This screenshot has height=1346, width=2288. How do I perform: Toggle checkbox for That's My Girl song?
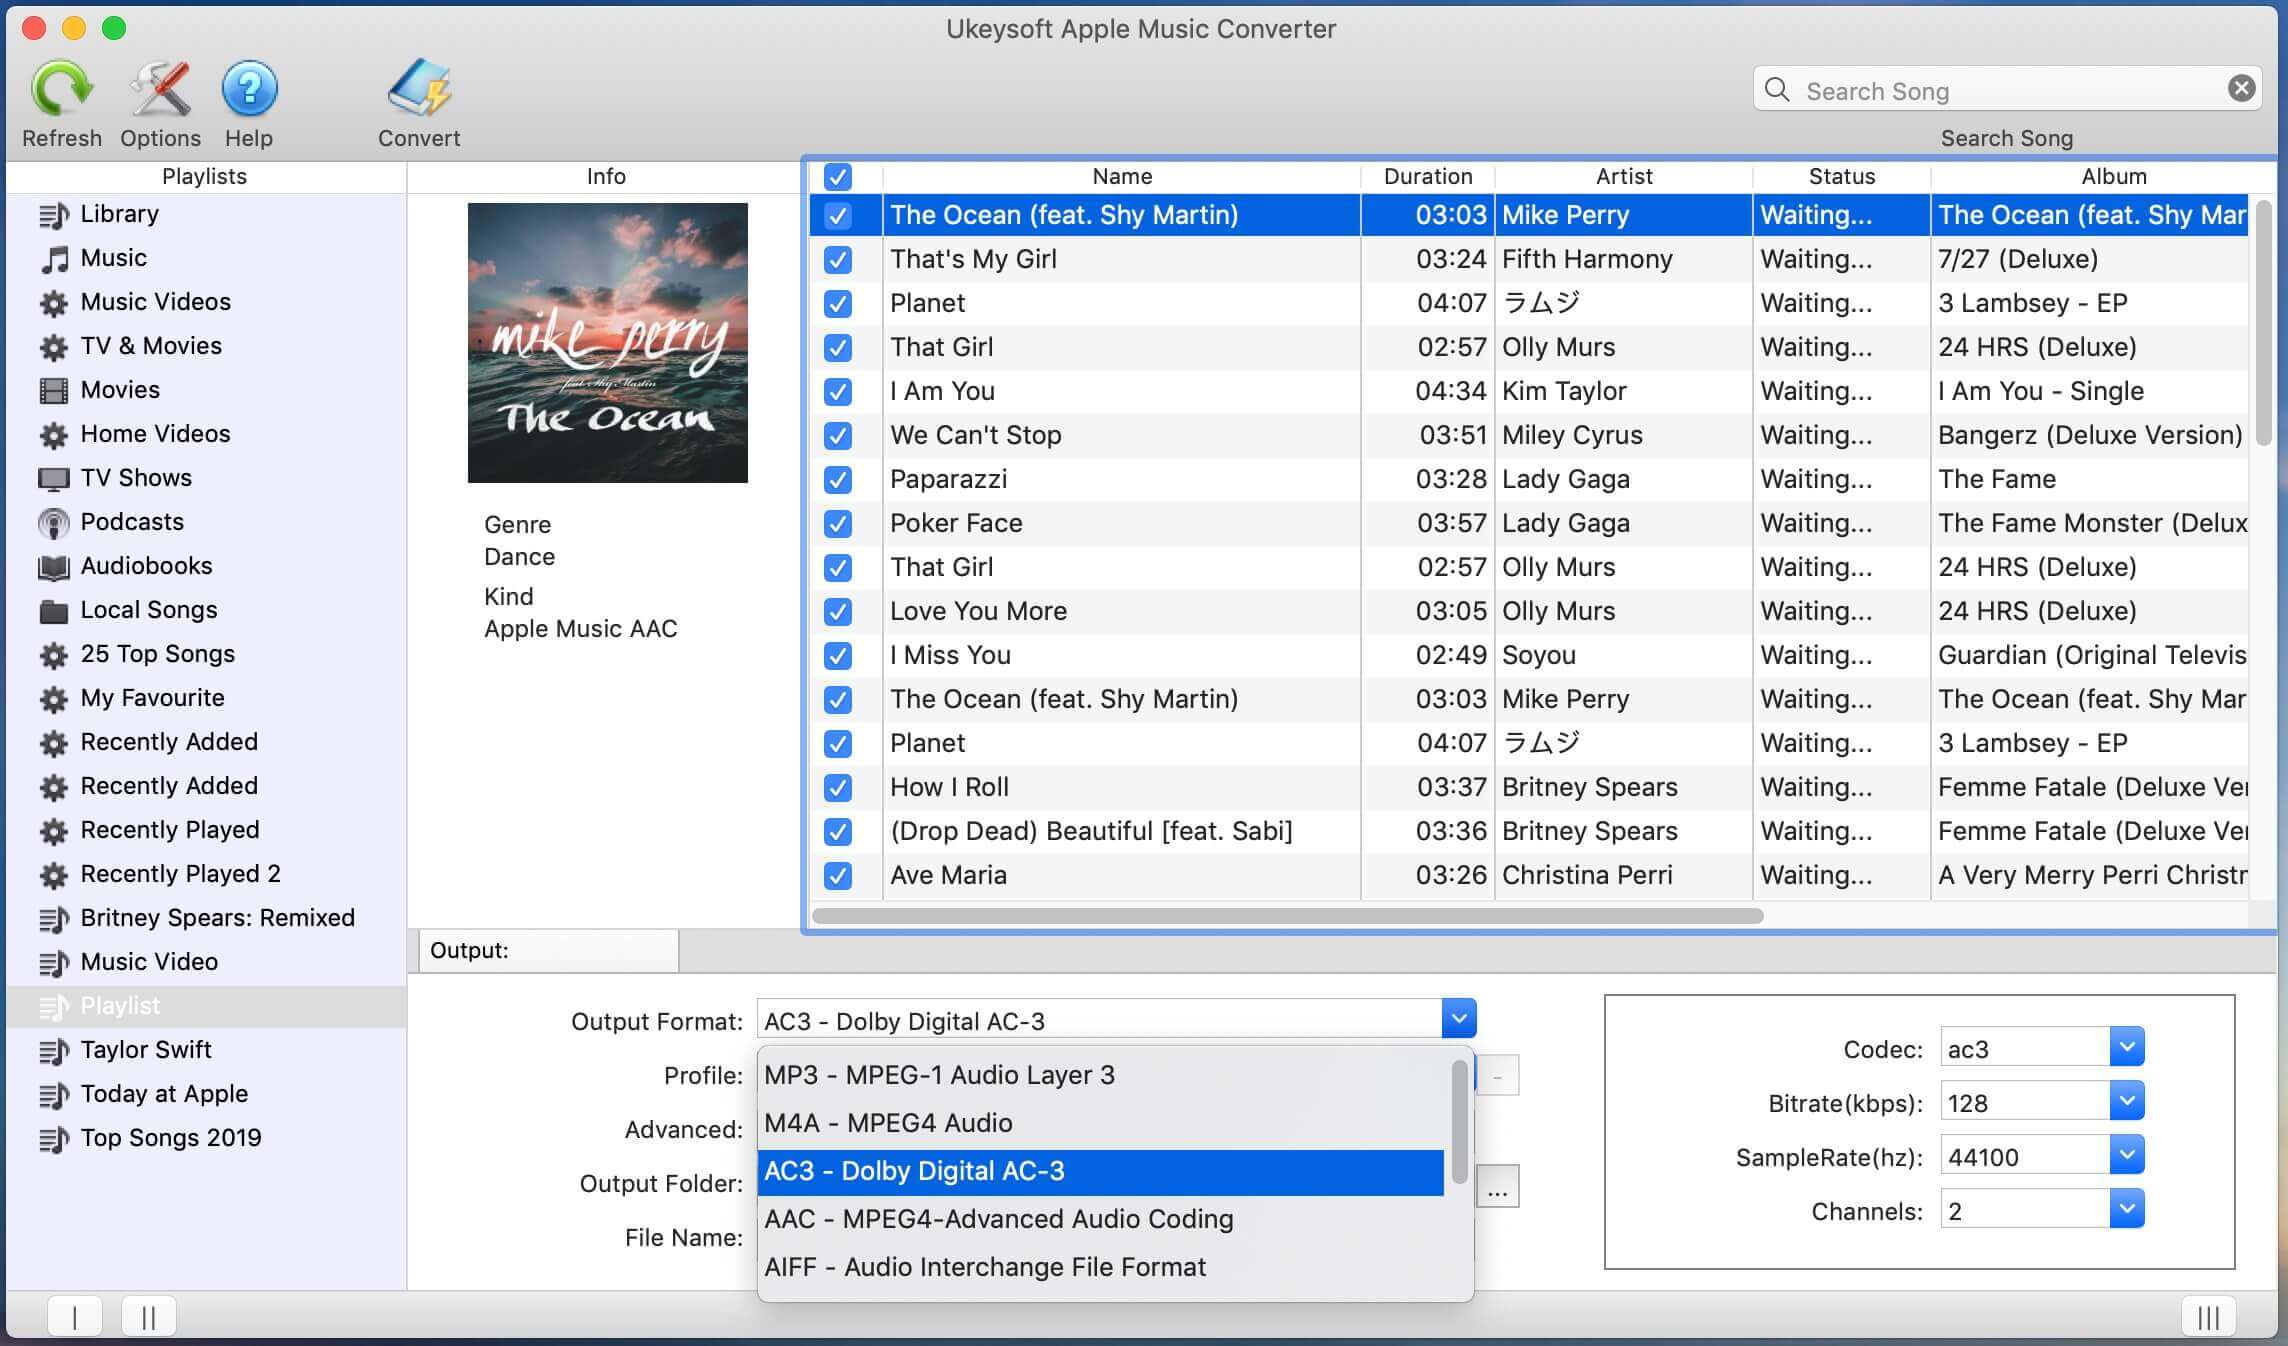(x=840, y=258)
